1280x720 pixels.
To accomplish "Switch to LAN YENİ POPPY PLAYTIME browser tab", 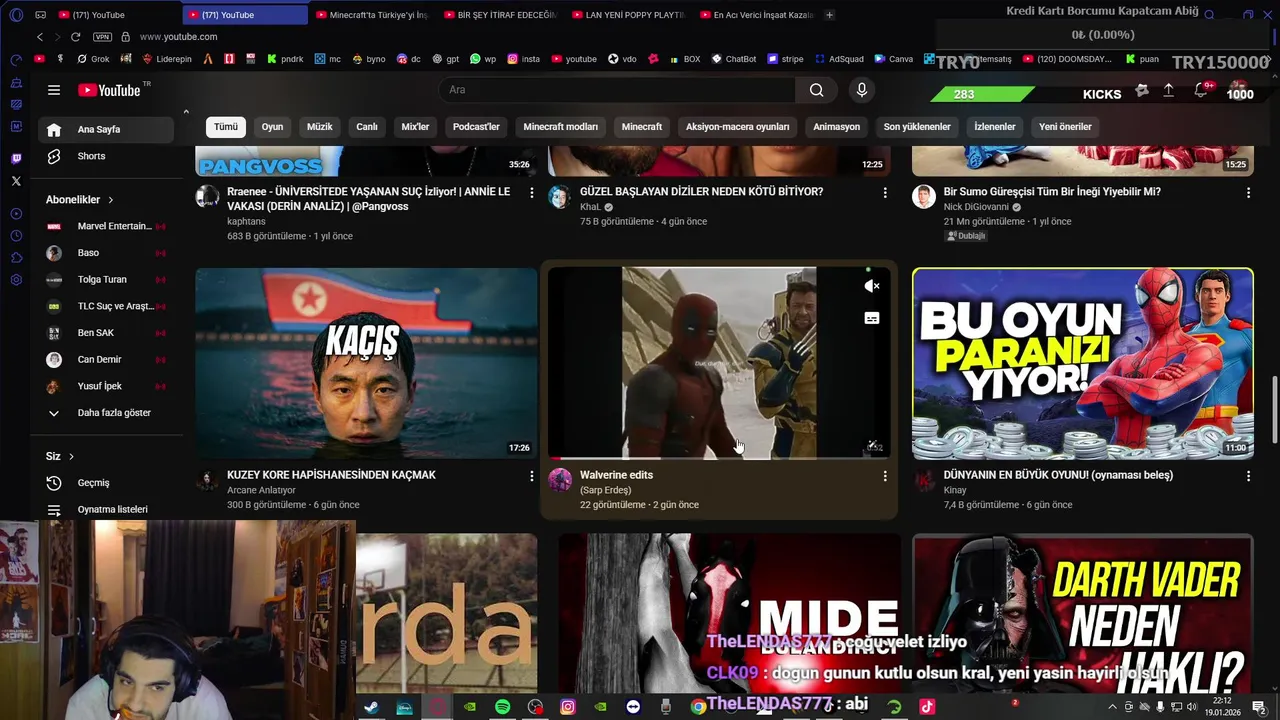I will tap(629, 15).
